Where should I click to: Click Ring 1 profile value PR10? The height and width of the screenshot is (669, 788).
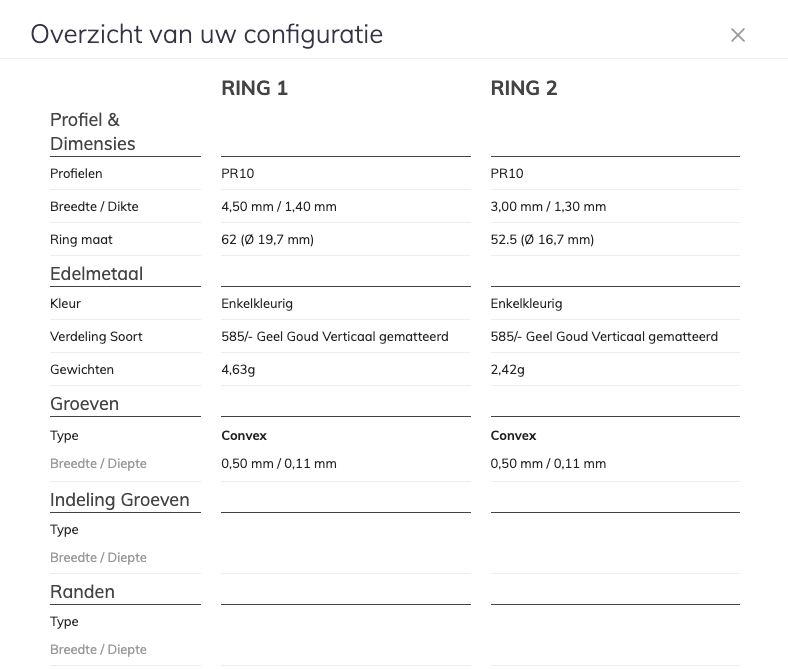pos(238,174)
